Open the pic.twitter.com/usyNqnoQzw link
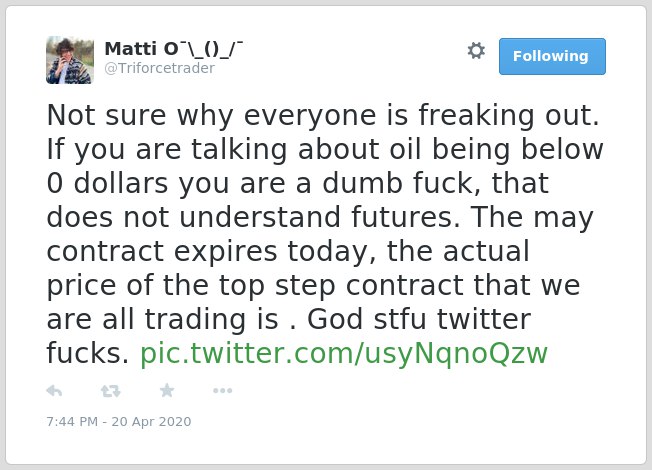 click(x=344, y=354)
